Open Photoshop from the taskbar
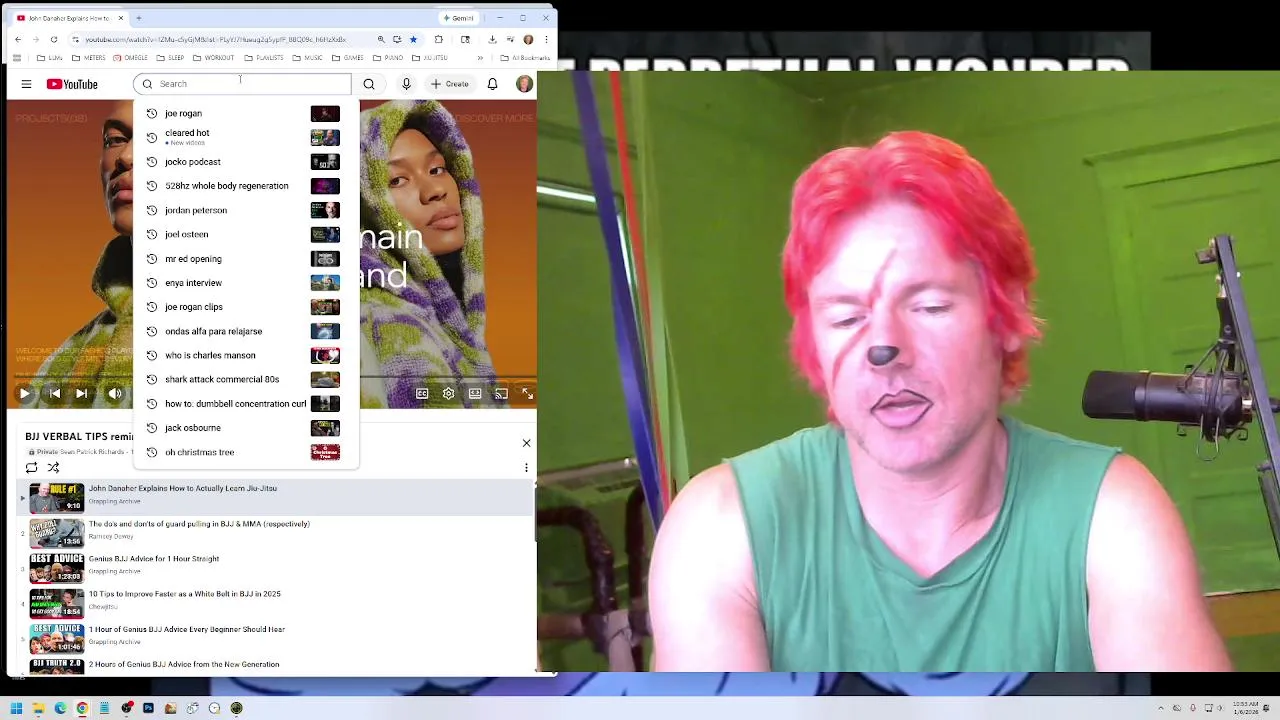1280x720 pixels. (148, 708)
